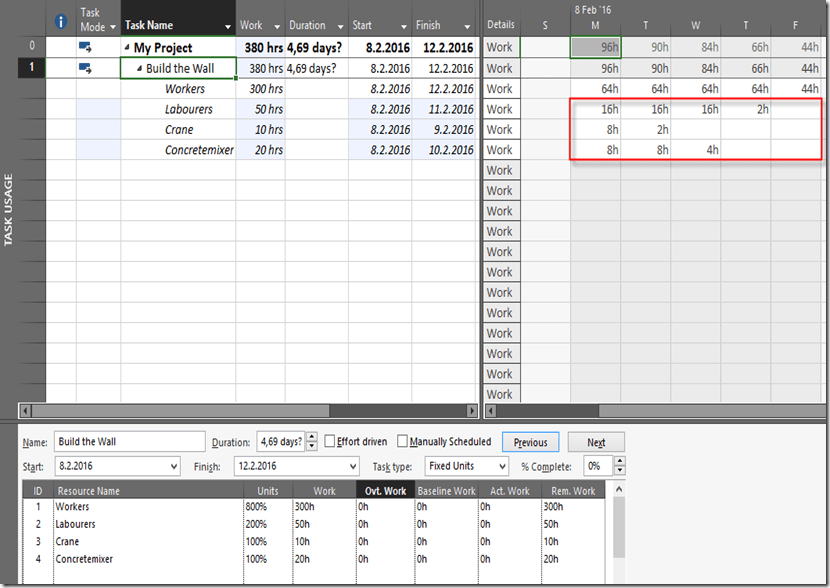This screenshot has width=830, height=588.
Task: Open the Start date dropdown in the form
Action: coord(174,466)
